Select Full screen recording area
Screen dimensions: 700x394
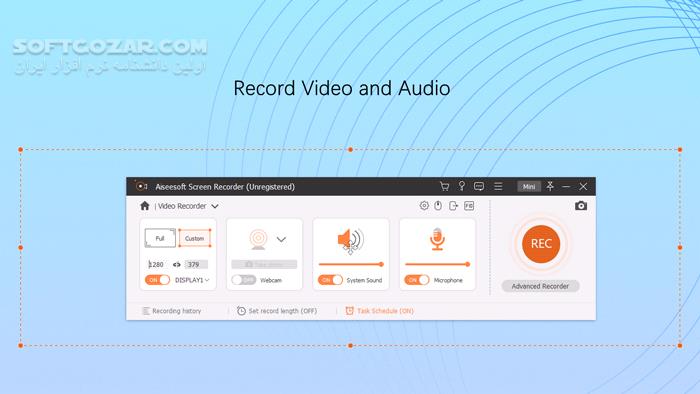tap(160, 238)
